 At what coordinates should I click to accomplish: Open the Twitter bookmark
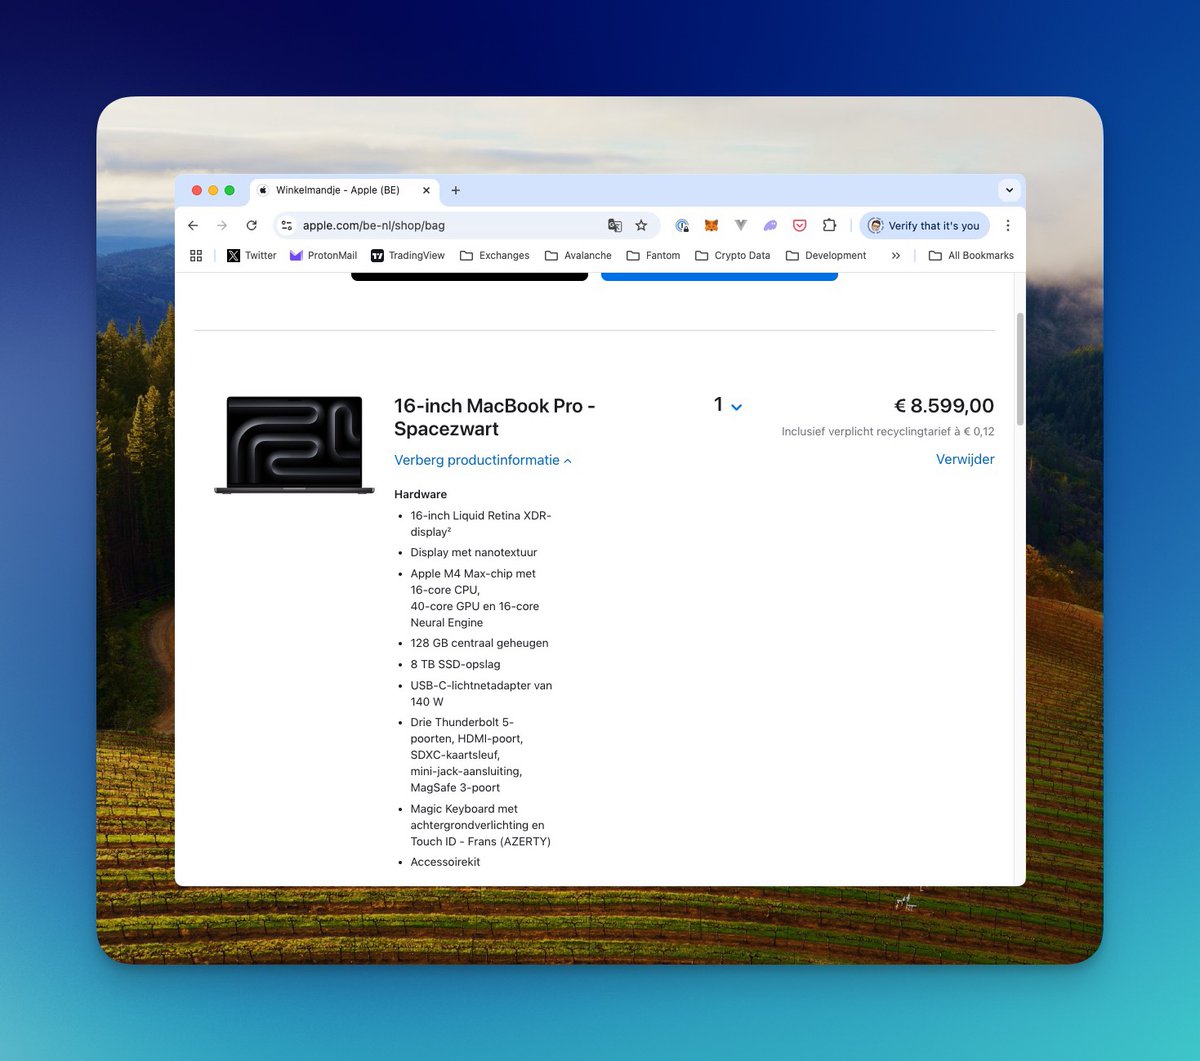(x=252, y=256)
